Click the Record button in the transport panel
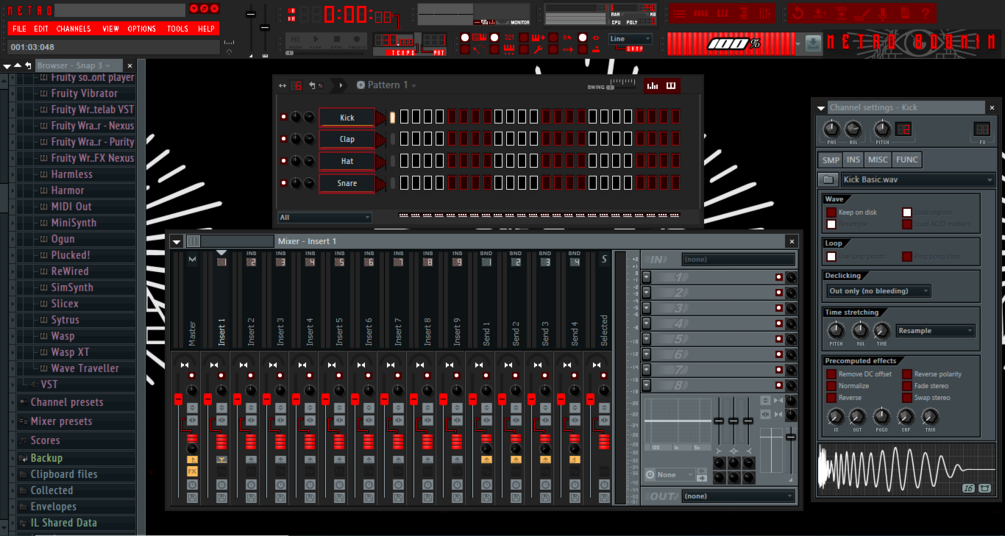 click(356, 38)
